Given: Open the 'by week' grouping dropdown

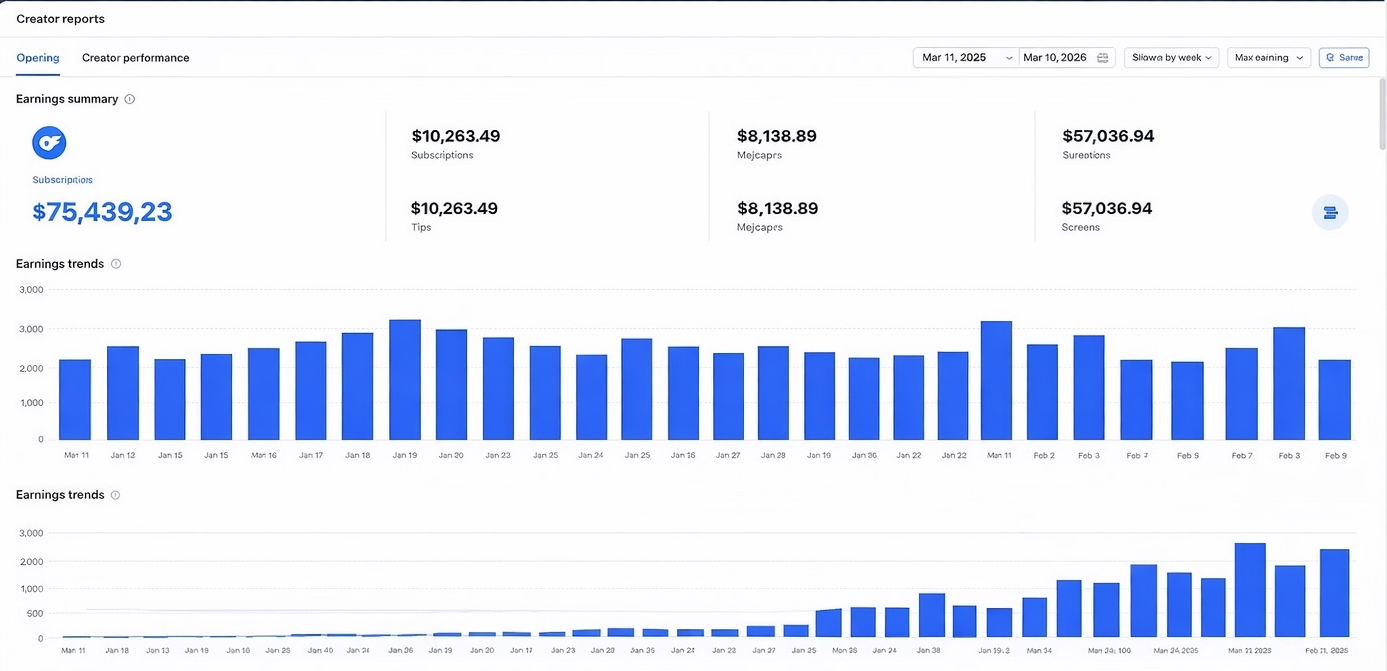Looking at the screenshot, I should click(1171, 58).
